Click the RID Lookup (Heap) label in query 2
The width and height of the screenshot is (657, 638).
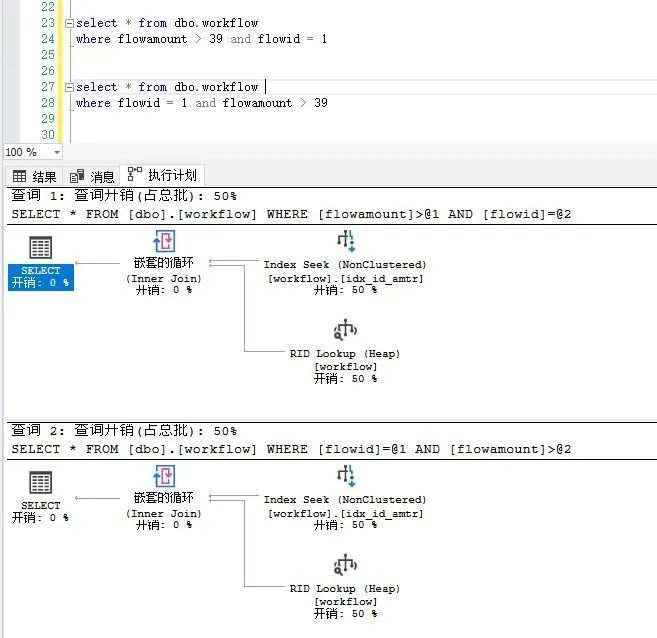(x=345, y=589)
